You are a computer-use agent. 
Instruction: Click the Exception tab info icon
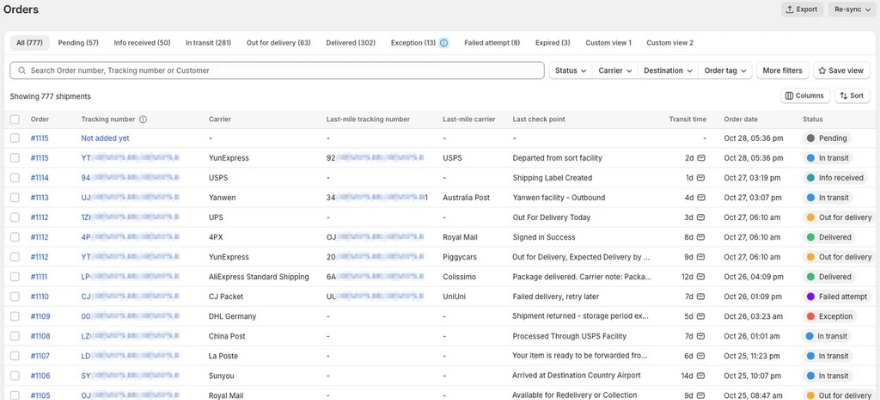443,43
